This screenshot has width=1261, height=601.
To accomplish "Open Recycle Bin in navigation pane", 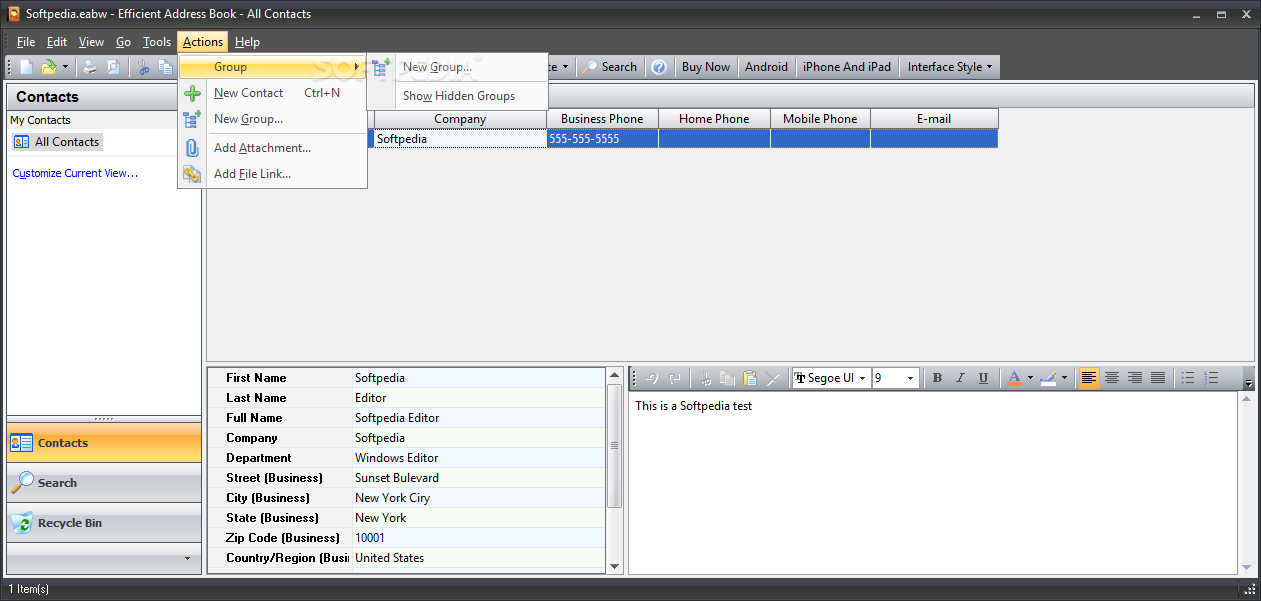I will [104, 523].
